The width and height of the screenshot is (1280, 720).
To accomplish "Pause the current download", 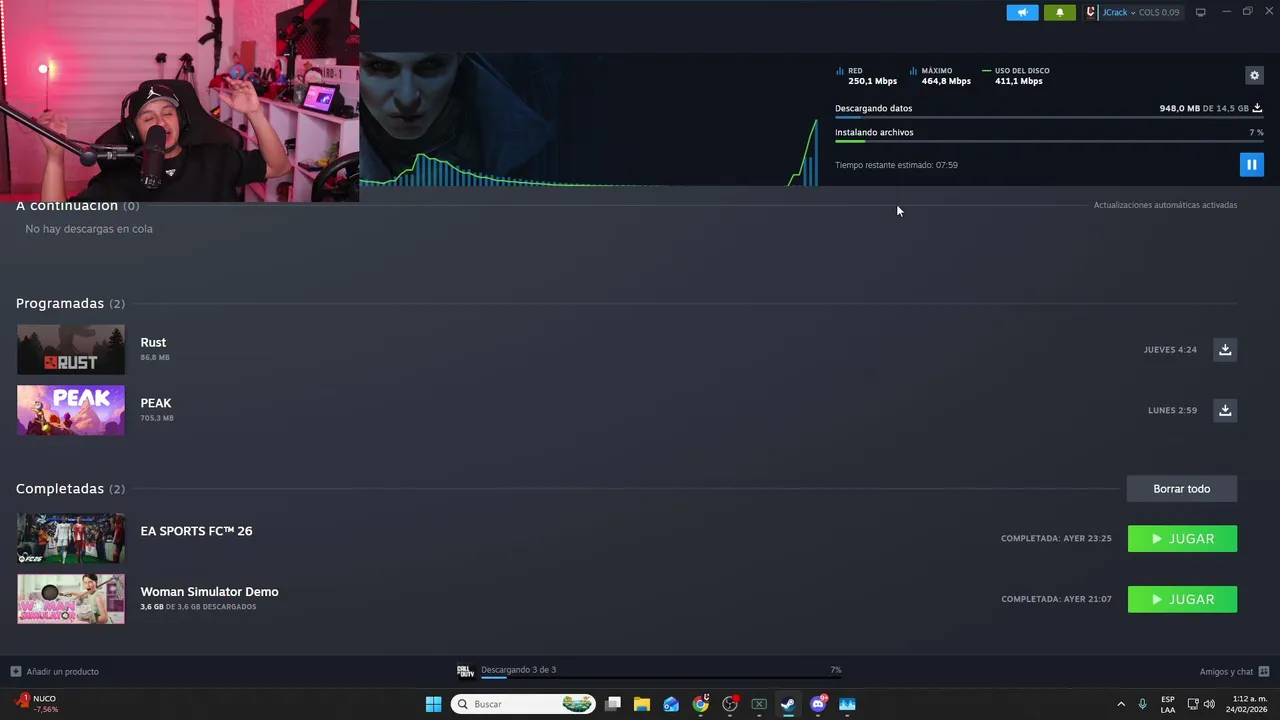I will coord(1251,164).
